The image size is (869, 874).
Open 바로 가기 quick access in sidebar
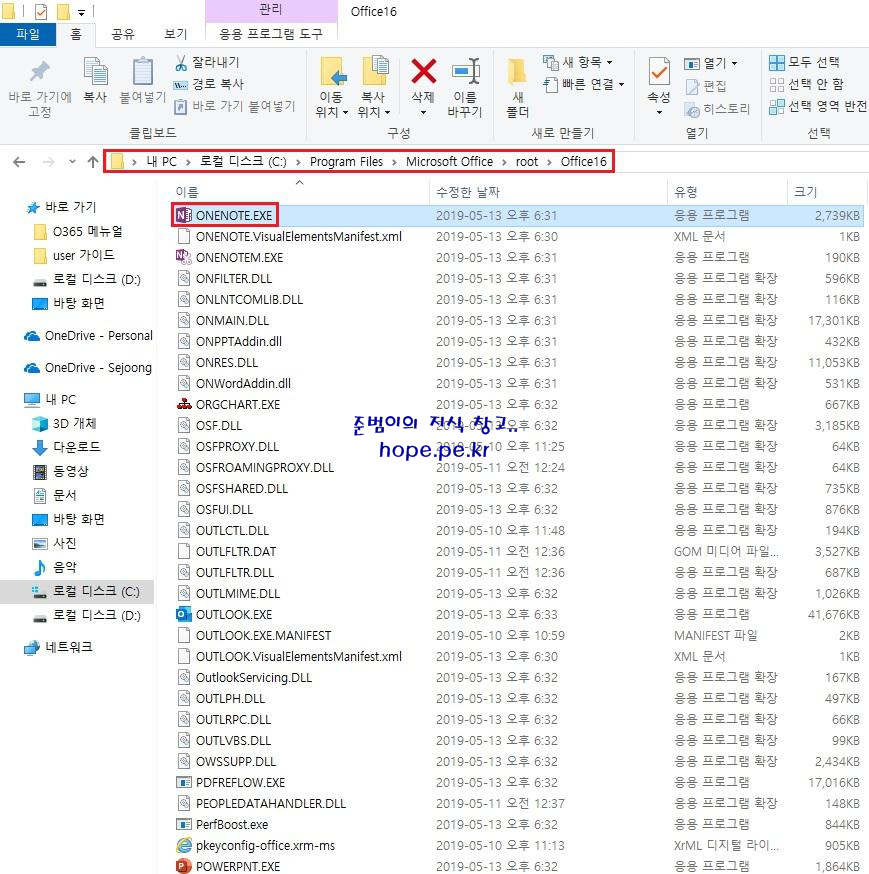[x=70, y=207]
